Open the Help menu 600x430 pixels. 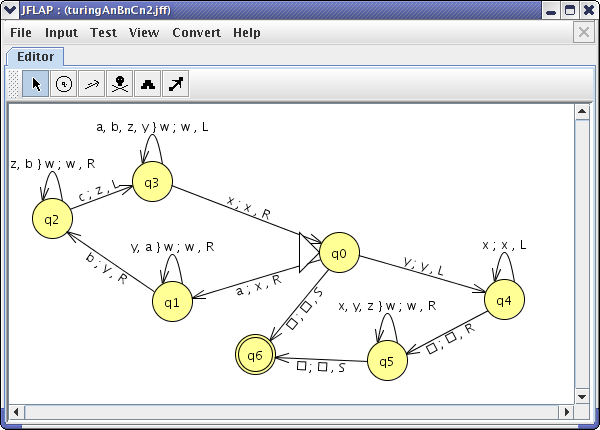247,33
